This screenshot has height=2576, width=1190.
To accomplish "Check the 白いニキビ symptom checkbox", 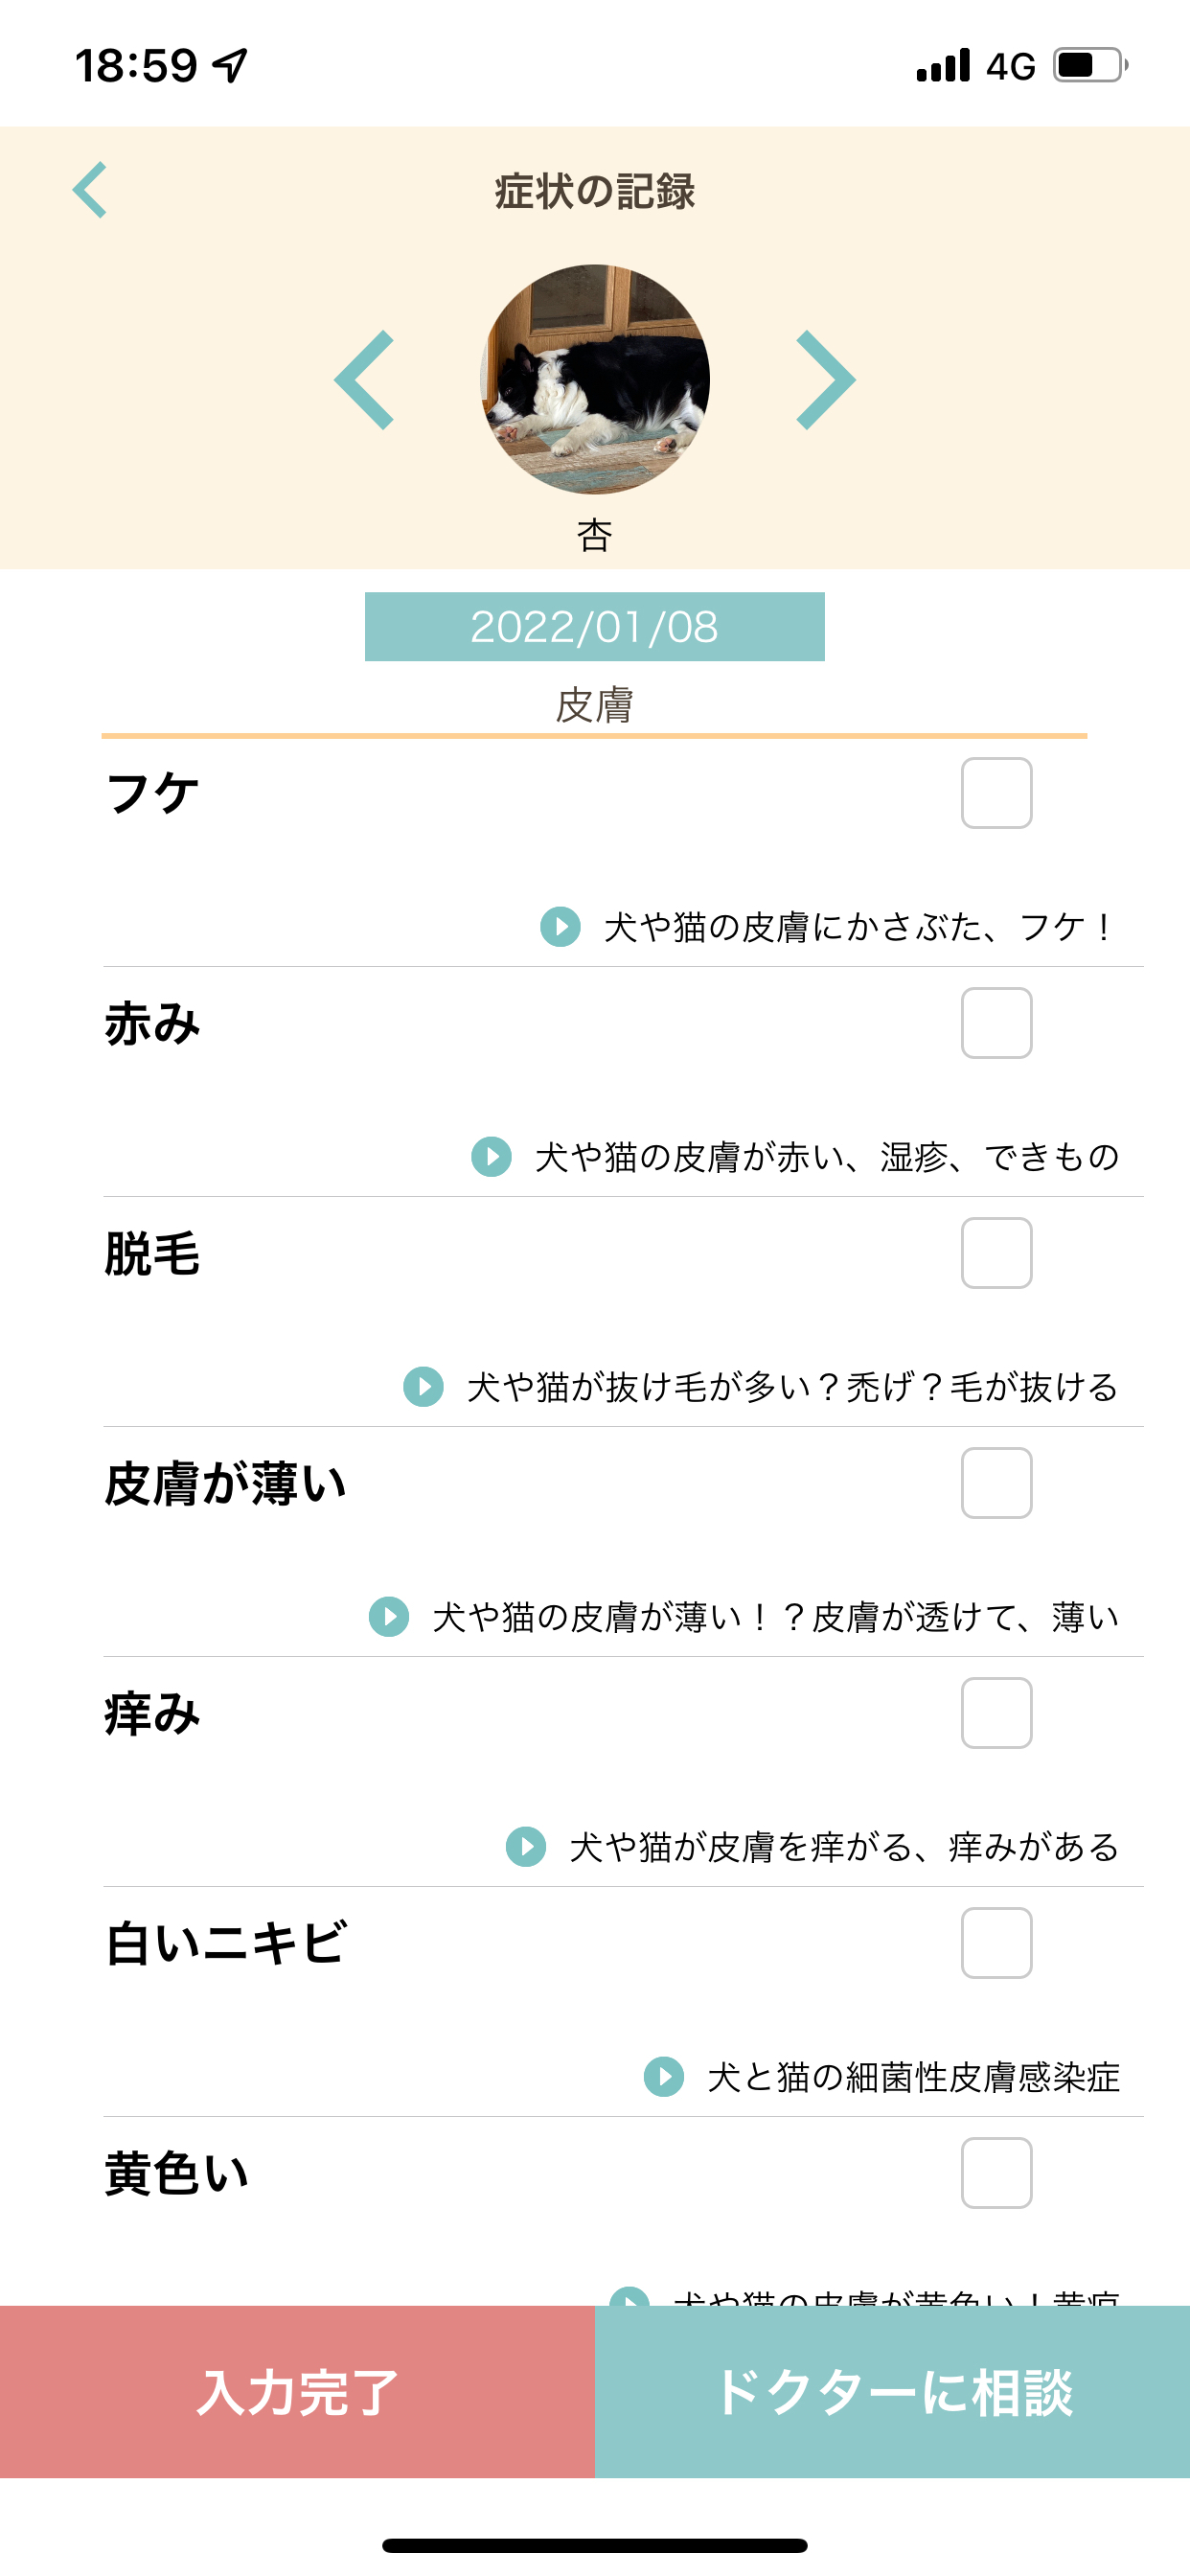I will pyautogui.click(x=996, y=1943).
